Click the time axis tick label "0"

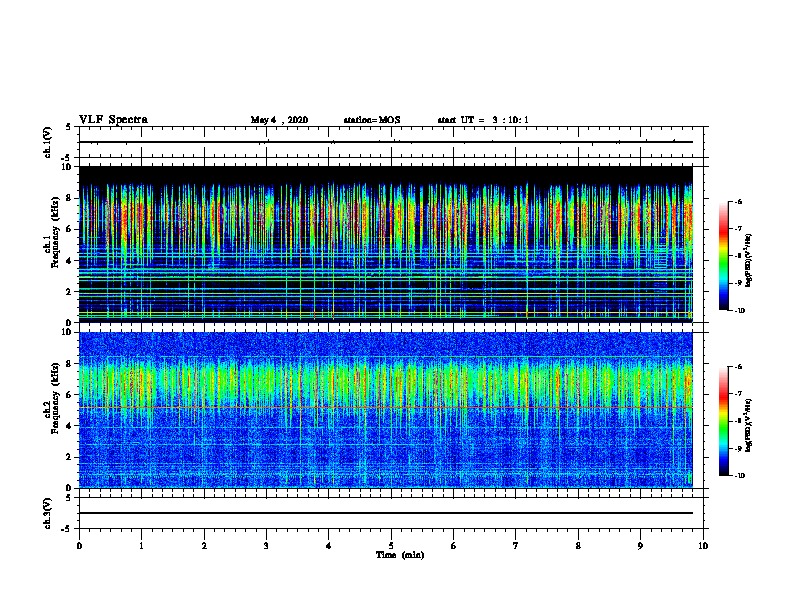point(79,546)
